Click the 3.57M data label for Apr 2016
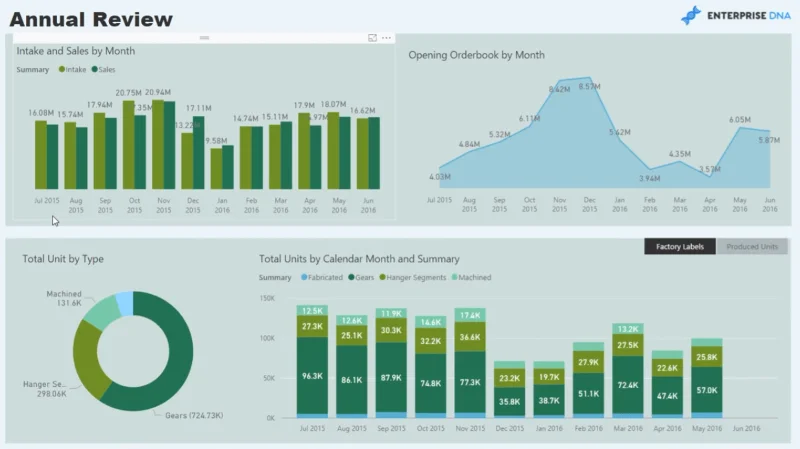 click(x=710, y=169)
